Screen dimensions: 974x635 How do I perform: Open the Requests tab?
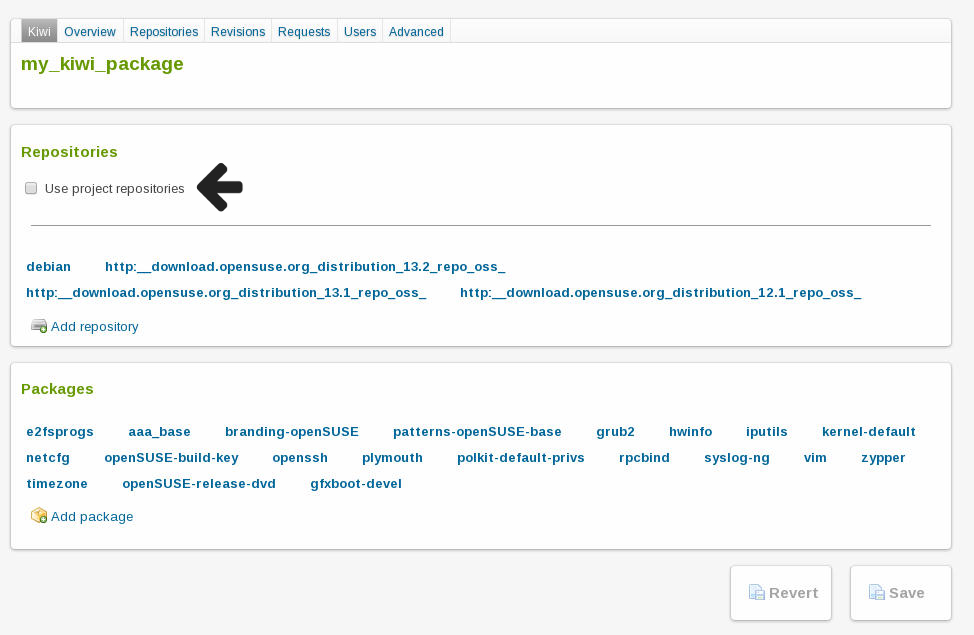click(x=304, y=32)
